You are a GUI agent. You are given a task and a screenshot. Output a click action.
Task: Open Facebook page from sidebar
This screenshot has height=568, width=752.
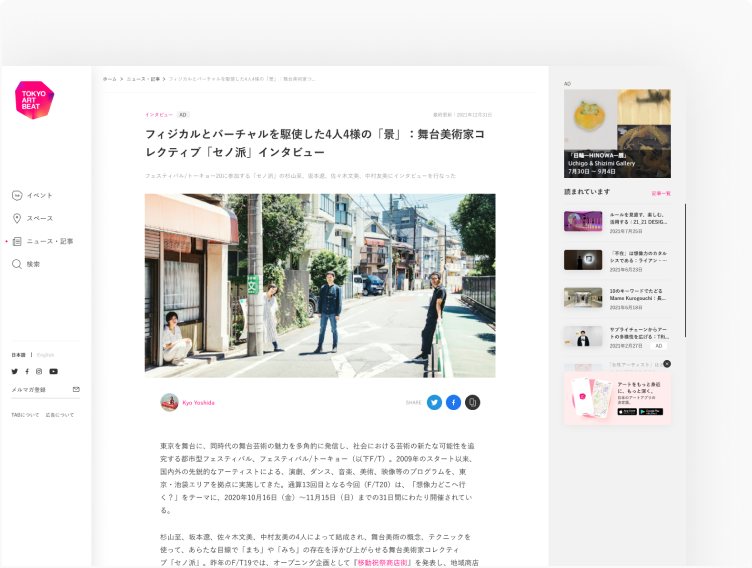coord(27,371)
